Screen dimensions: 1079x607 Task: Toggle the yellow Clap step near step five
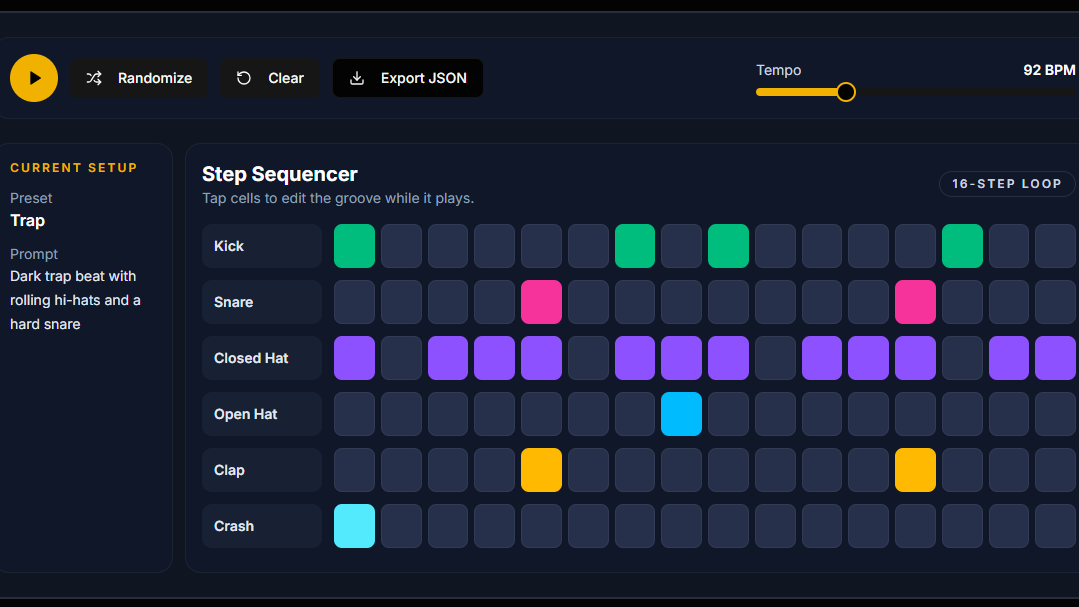[x=541, y=469]
